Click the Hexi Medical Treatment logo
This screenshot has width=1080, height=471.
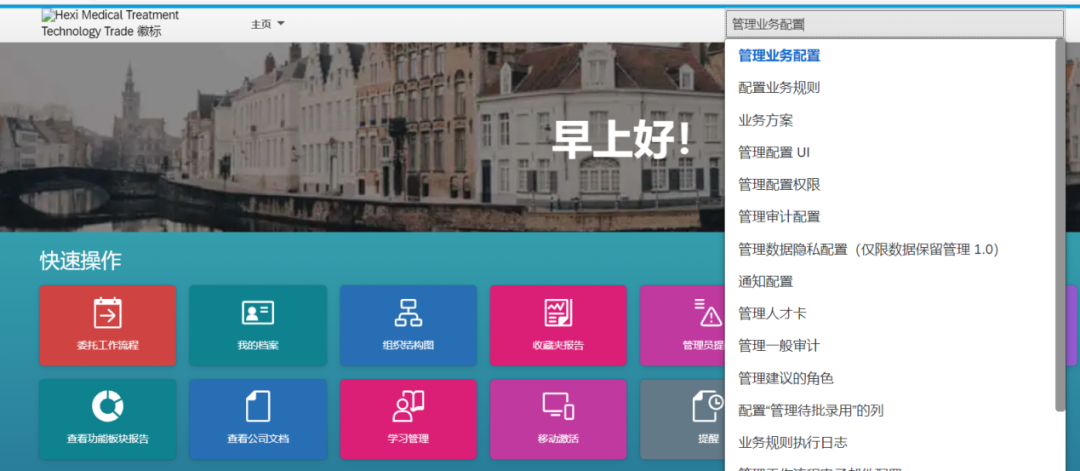tap(110, 23)
